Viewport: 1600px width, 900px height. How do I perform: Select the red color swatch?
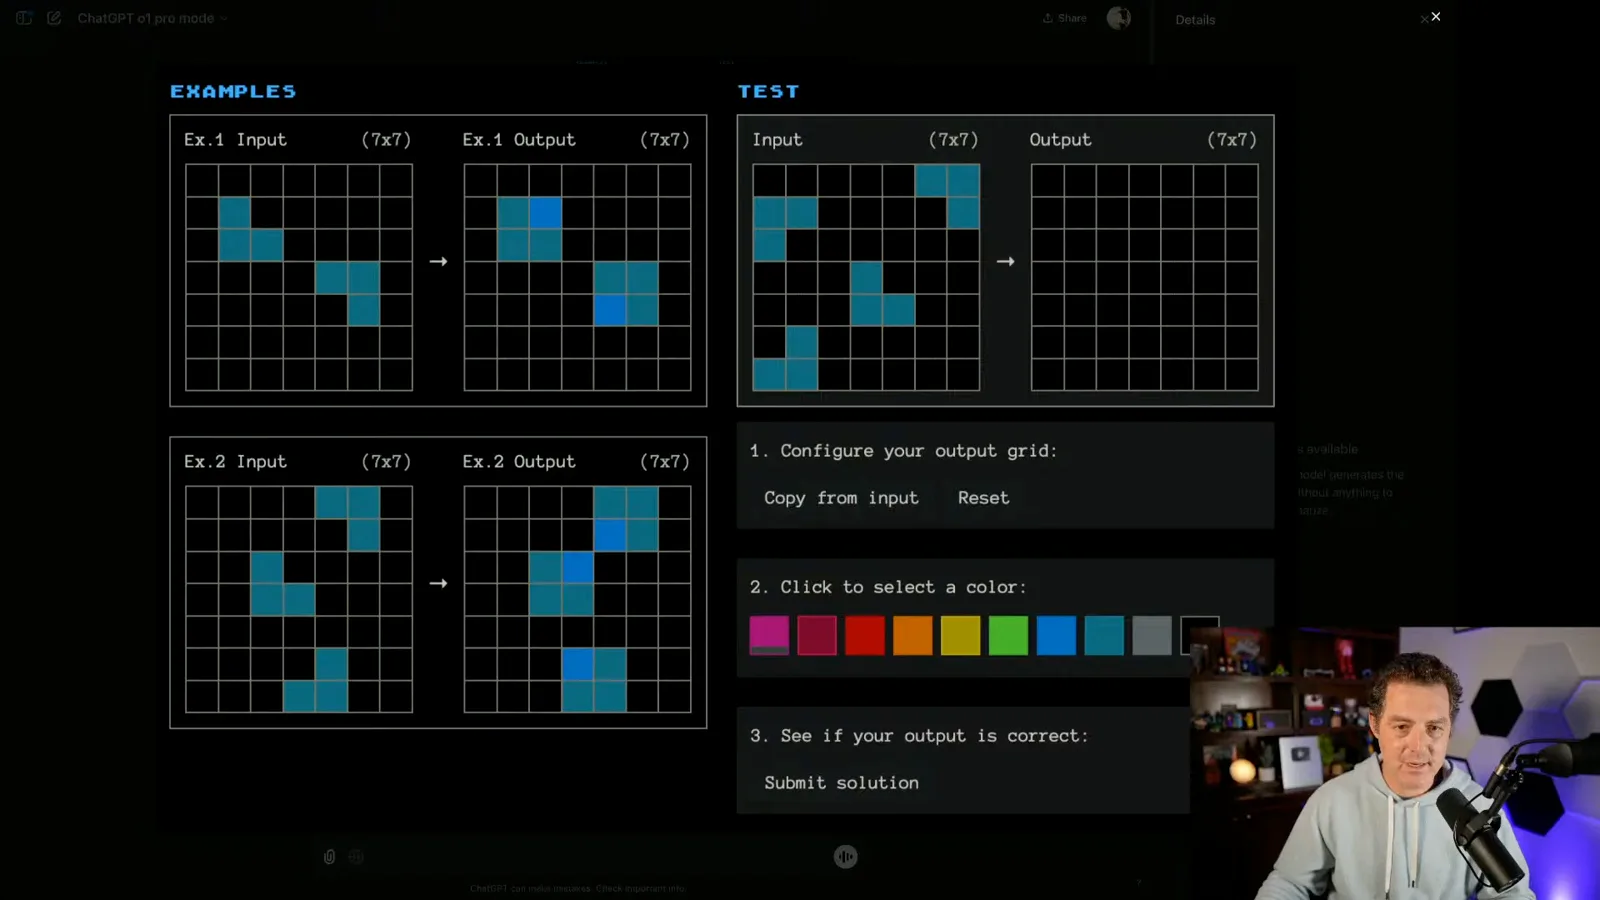[865, 635]
